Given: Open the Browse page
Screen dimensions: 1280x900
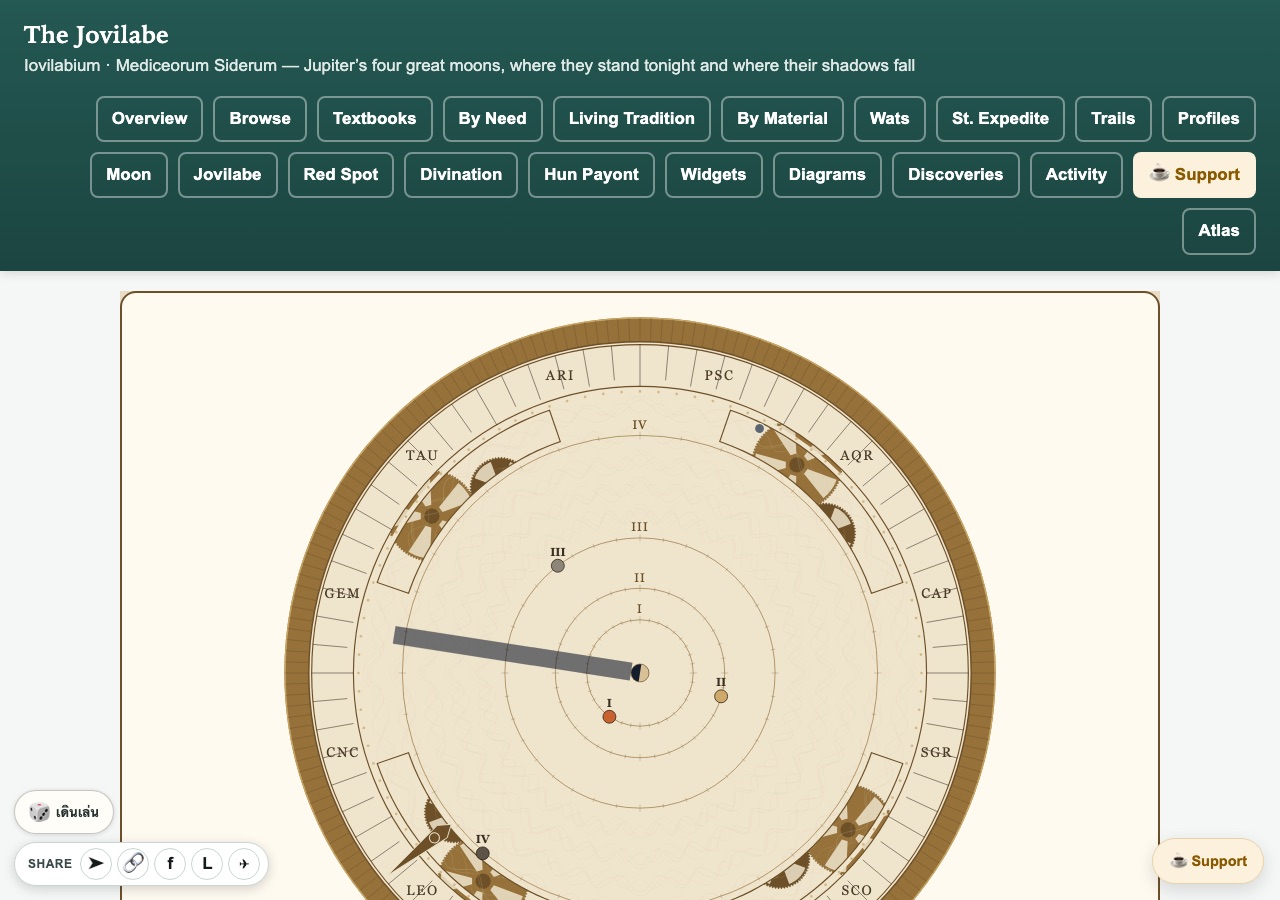Looking at the screenshot, I should (x=260, y=119).
